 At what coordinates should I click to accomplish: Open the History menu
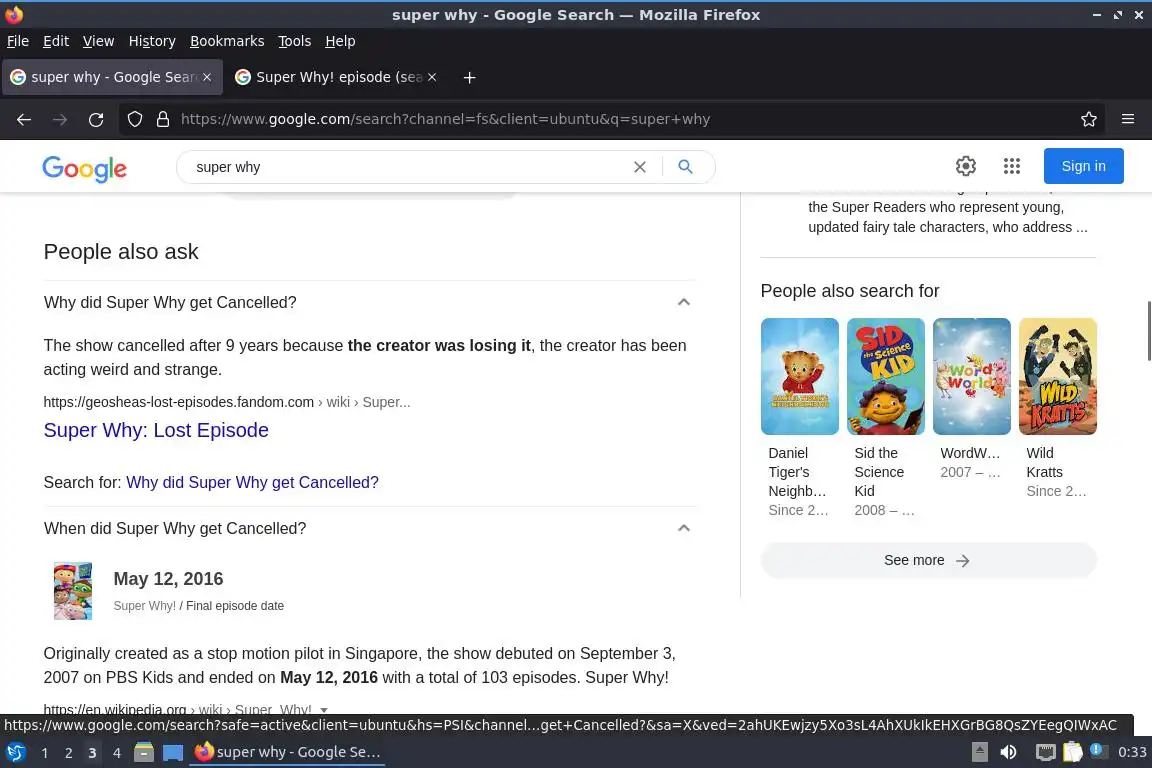152,41
